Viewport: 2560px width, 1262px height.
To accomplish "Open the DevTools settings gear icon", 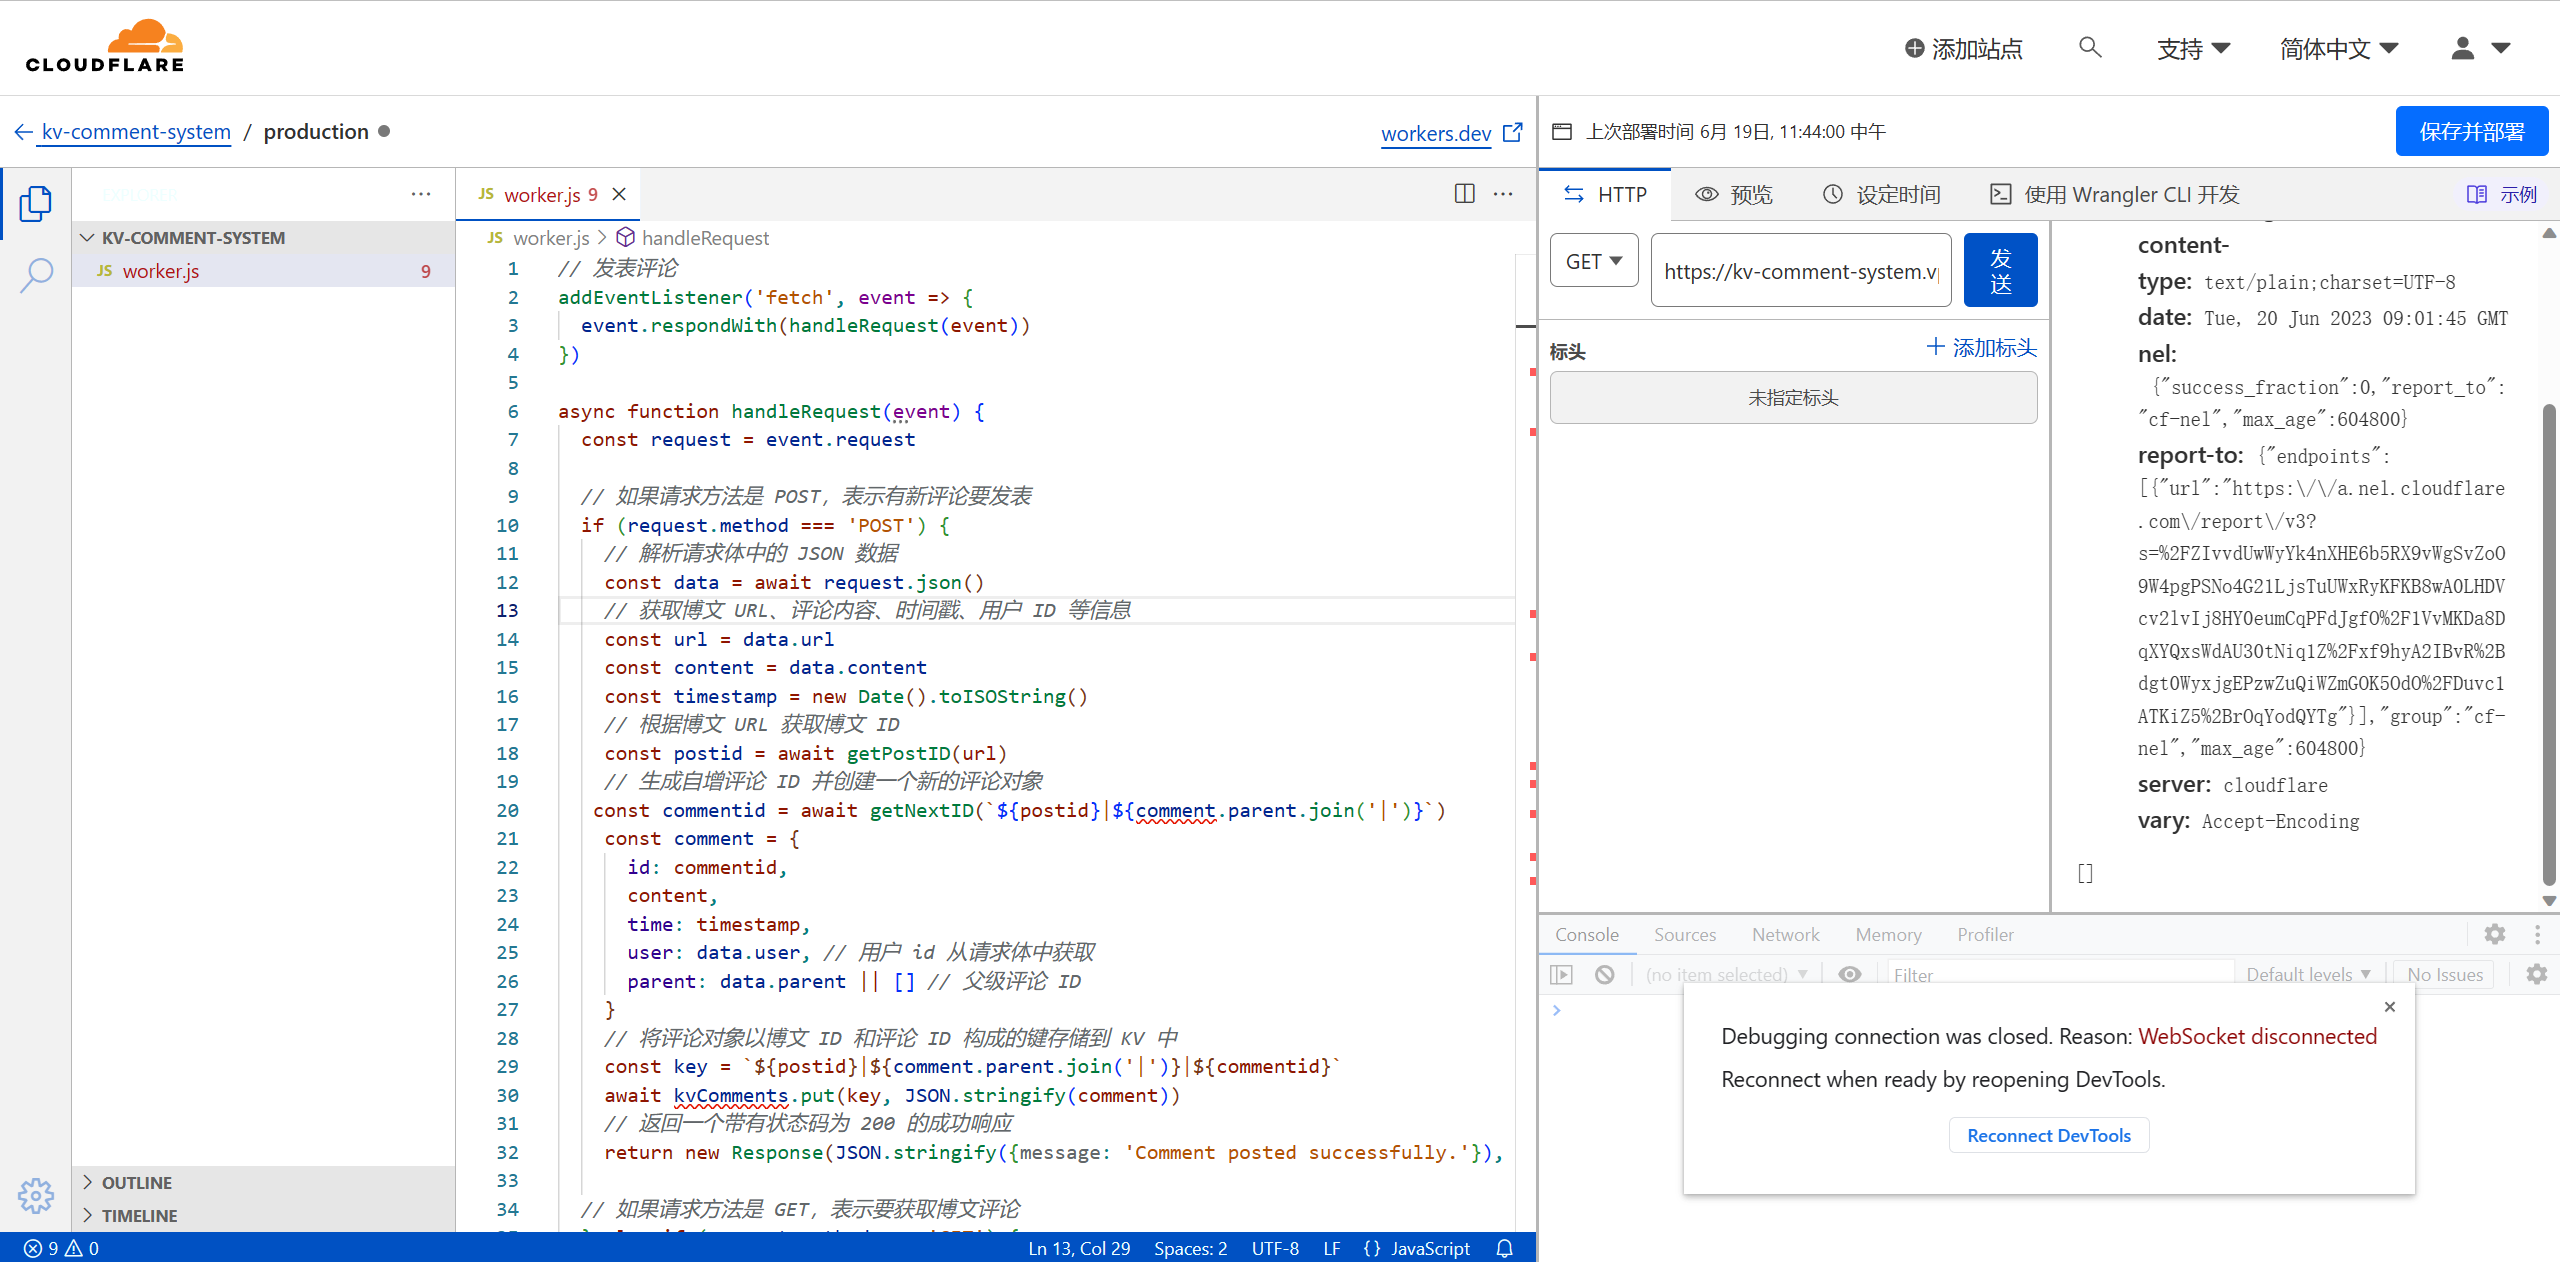I will pyautogui.click(x=2494, y=934).
